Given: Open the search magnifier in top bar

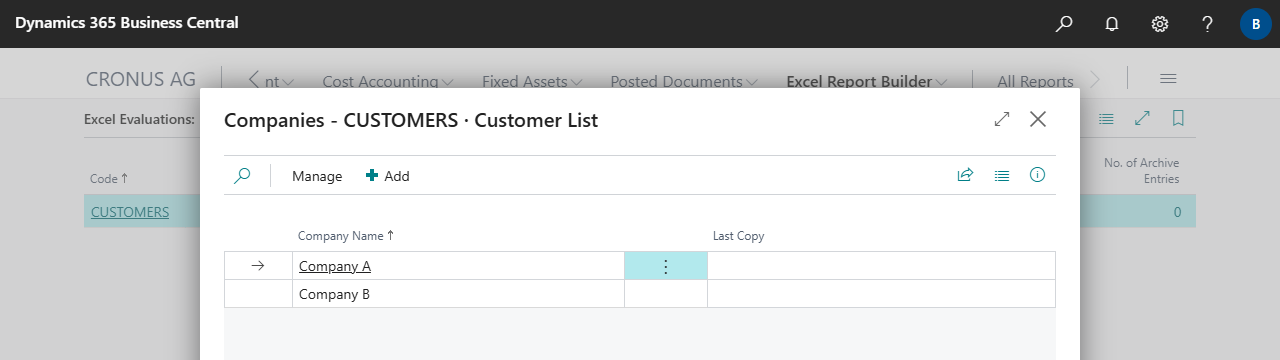Looking at the screenshot, I should click(x=1064, y=24).
